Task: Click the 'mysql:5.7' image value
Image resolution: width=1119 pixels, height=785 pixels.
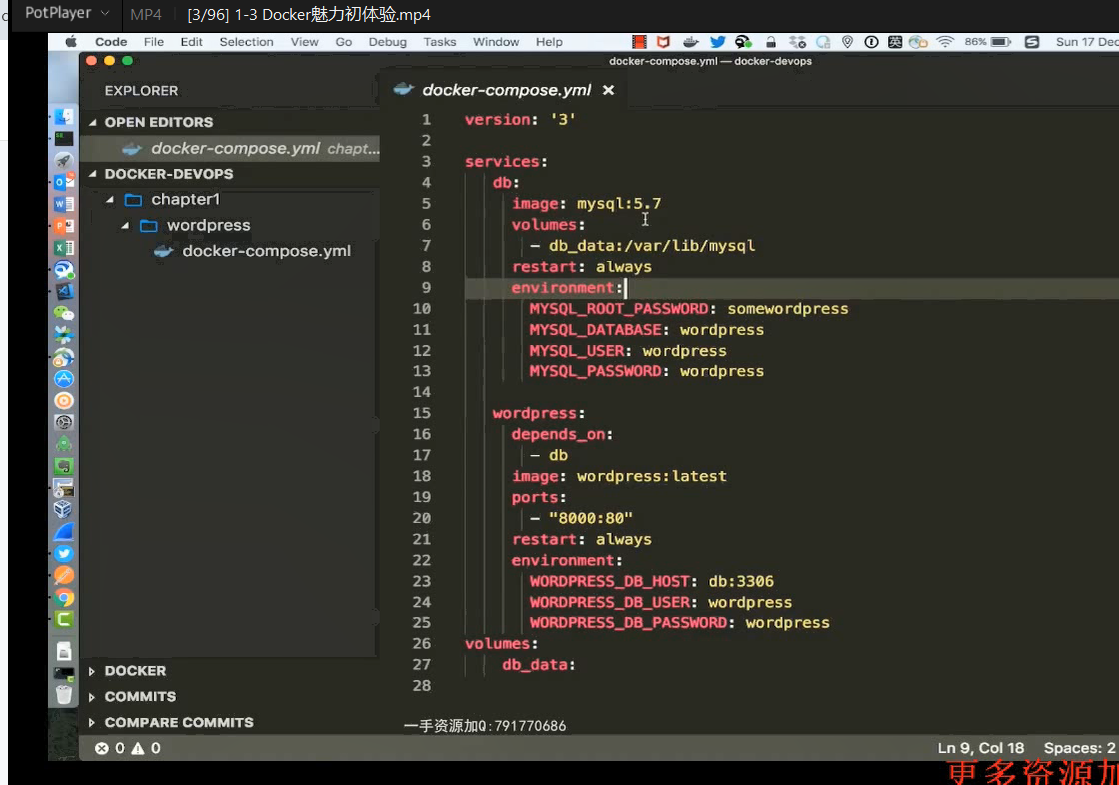Action: tap(619, 204)
